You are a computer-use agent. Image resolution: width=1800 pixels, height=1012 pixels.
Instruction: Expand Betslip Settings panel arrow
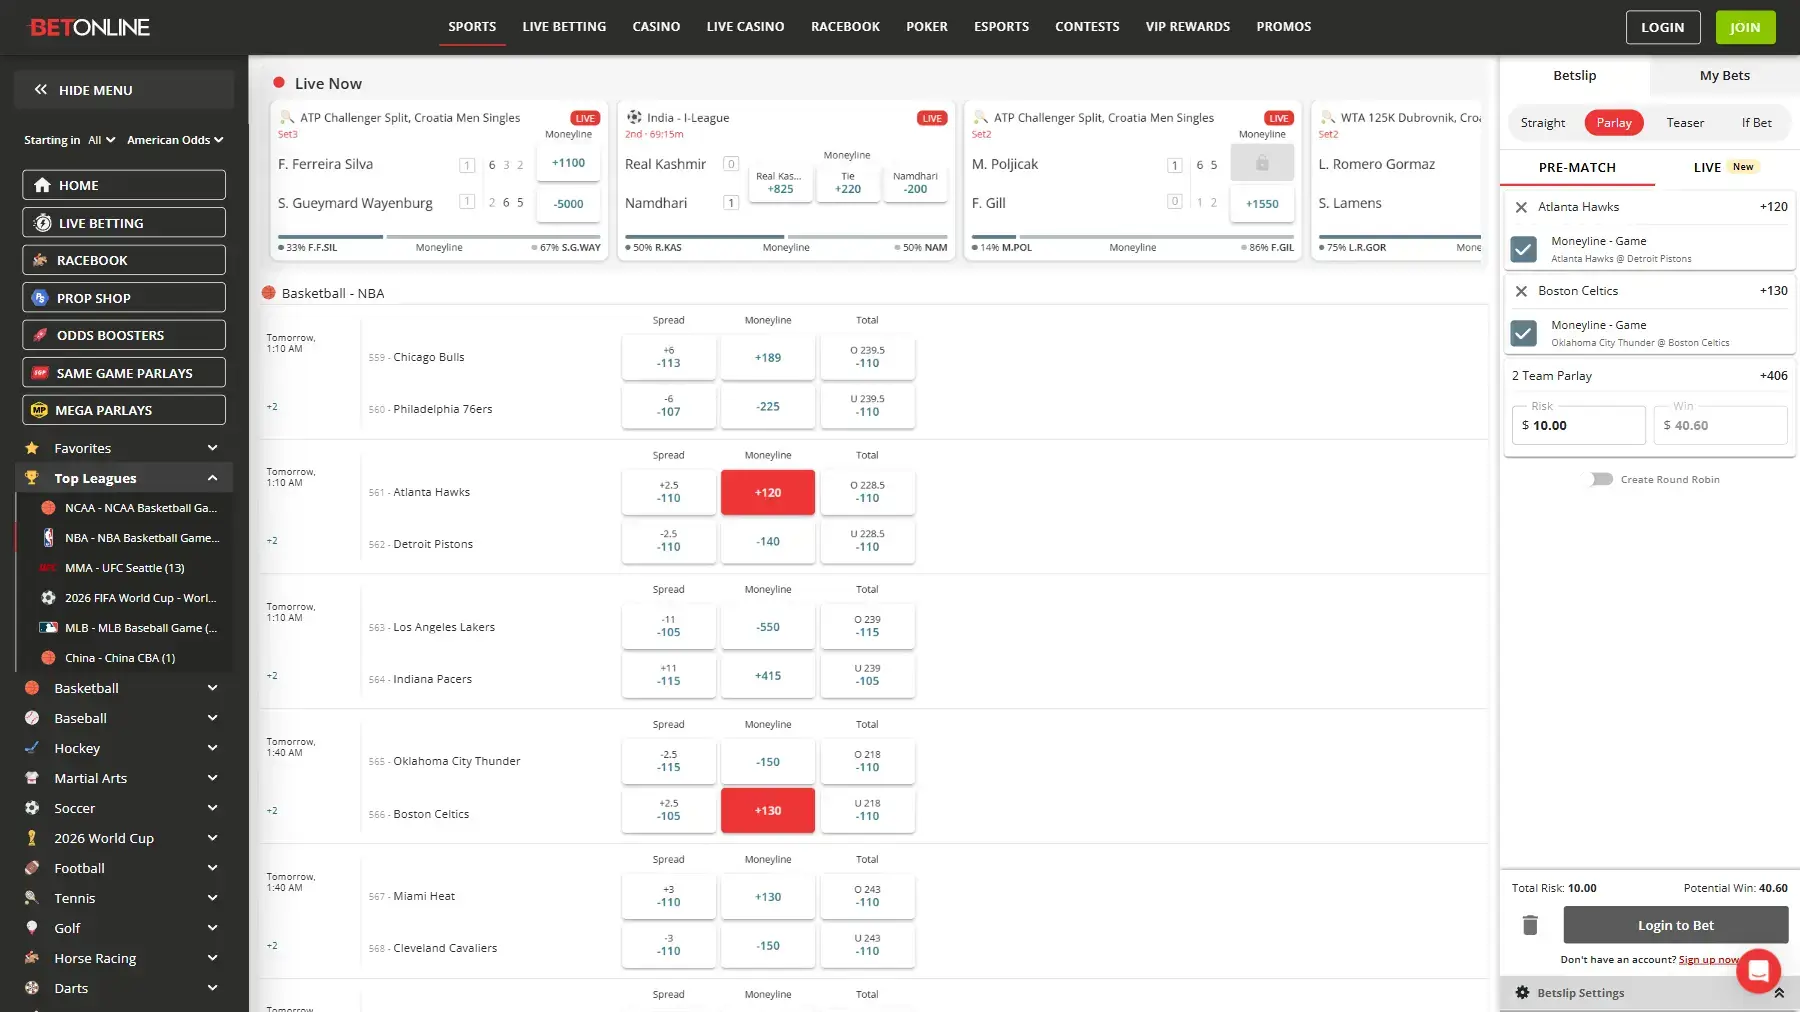click(x=1779, y=993)
